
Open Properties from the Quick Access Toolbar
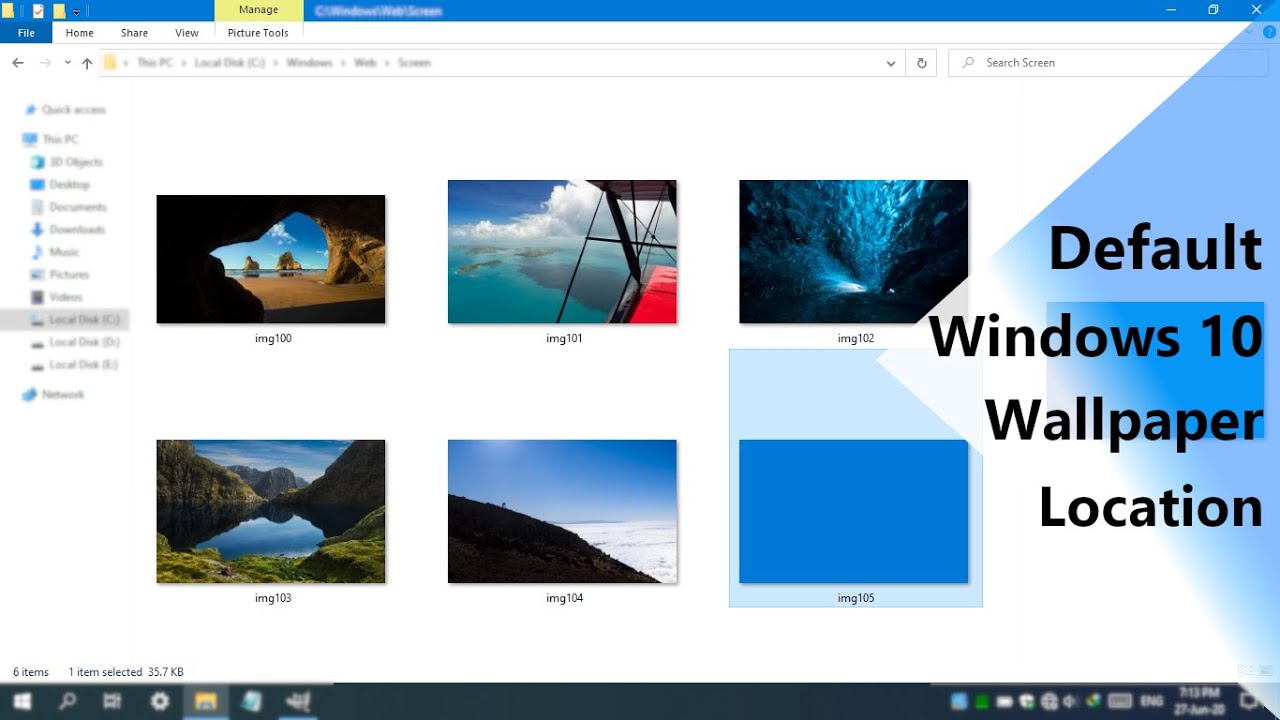[38, 11]
